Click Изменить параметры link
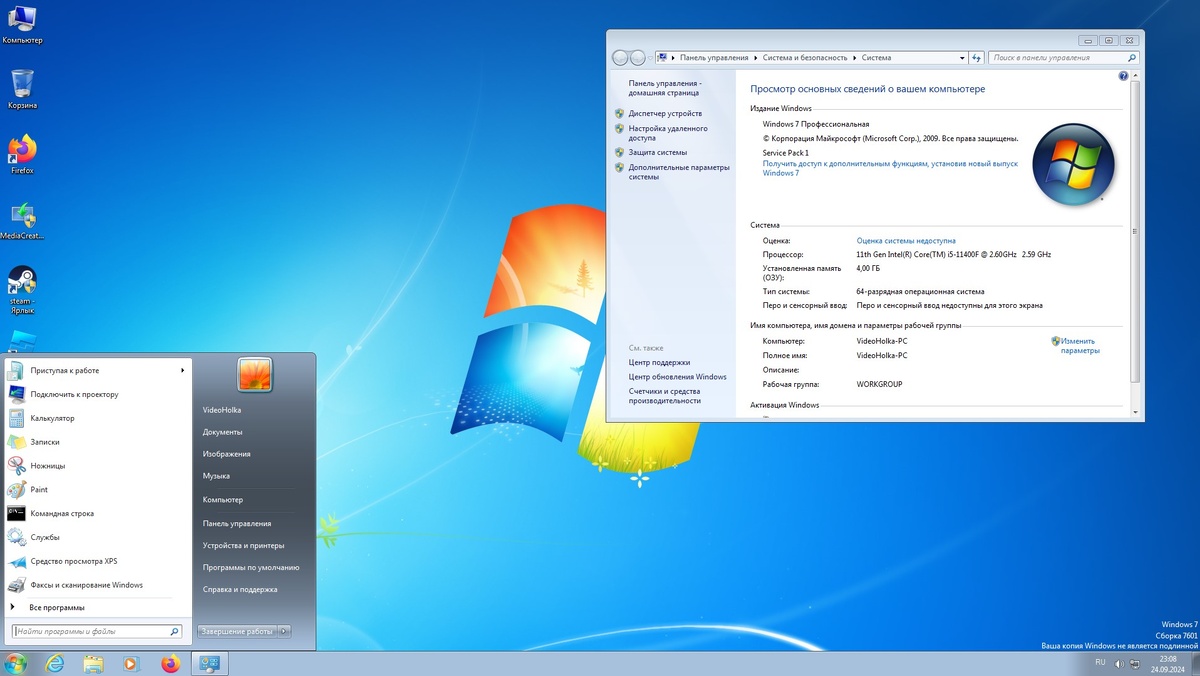The height and width of the screenshot is (676, 1200). click(1080, 346)
